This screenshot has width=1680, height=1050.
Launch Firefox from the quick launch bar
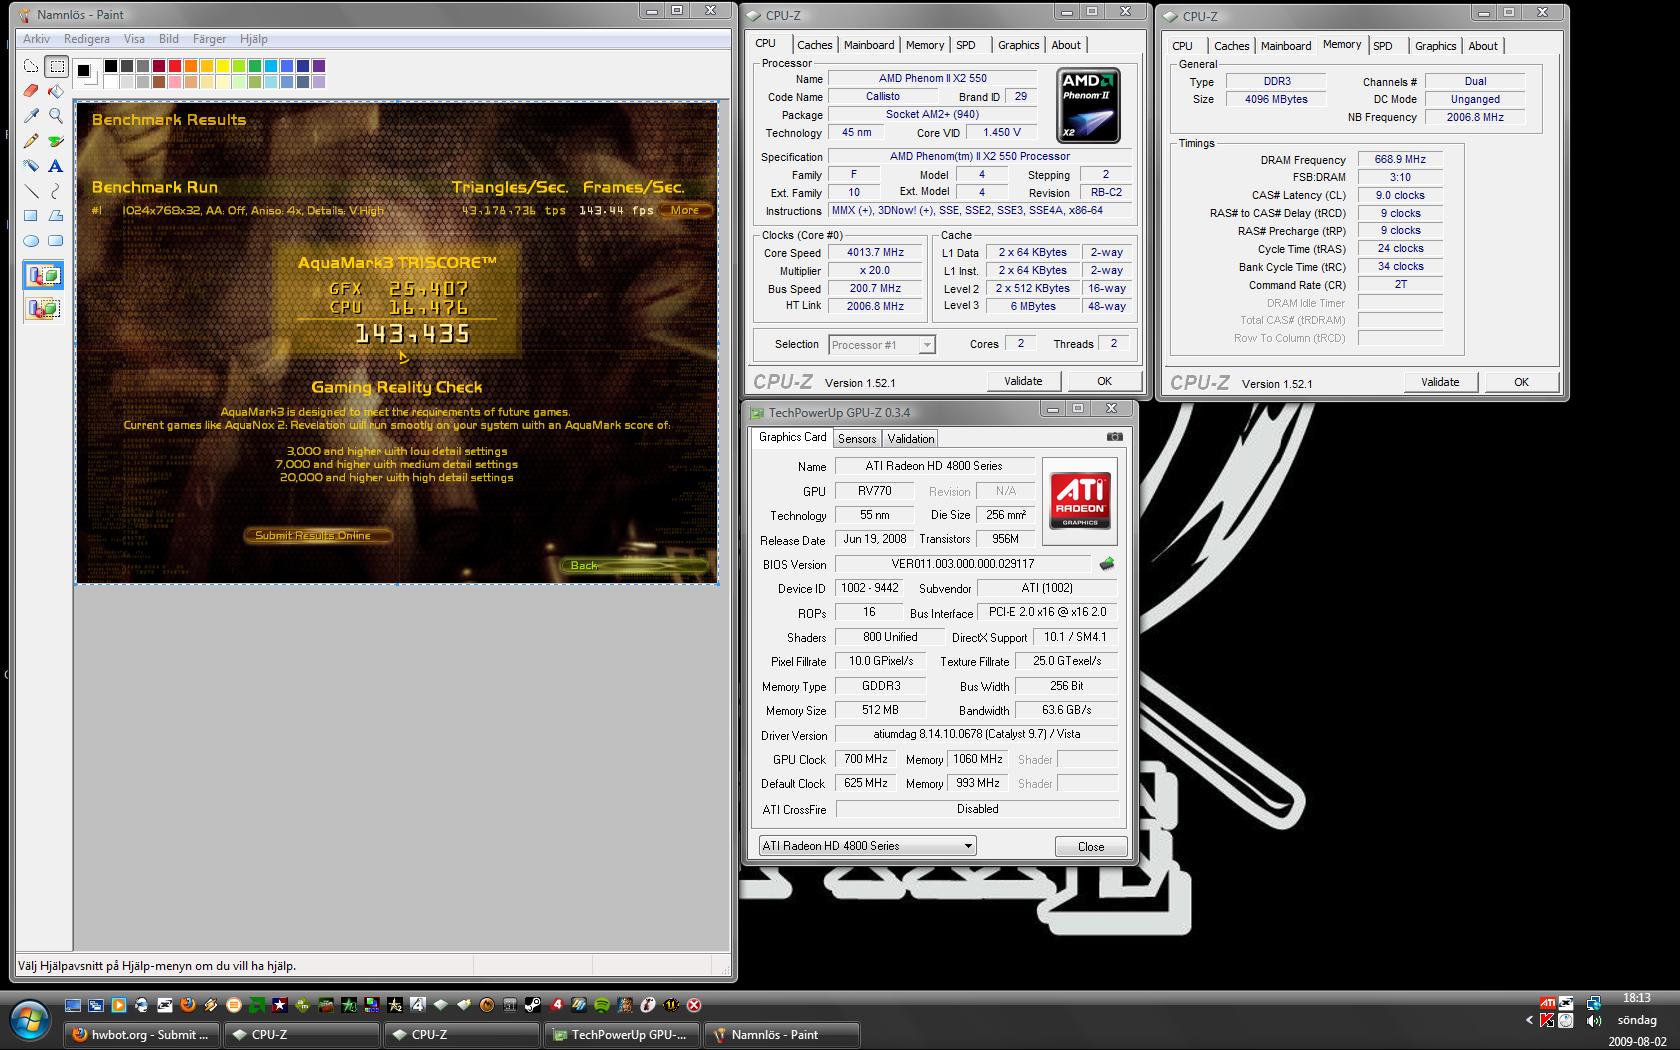click(x=187, y=1005)
